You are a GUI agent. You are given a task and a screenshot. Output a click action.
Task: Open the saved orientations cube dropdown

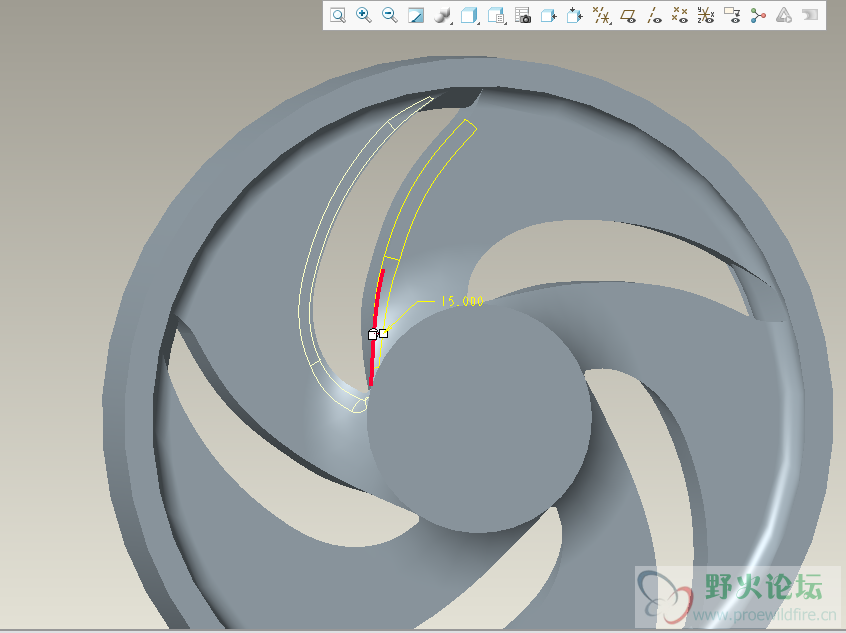click(469, 15)
